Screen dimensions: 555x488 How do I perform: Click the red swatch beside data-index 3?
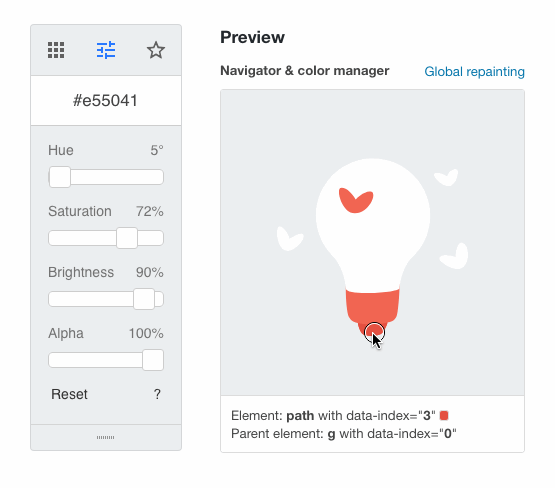444,415
